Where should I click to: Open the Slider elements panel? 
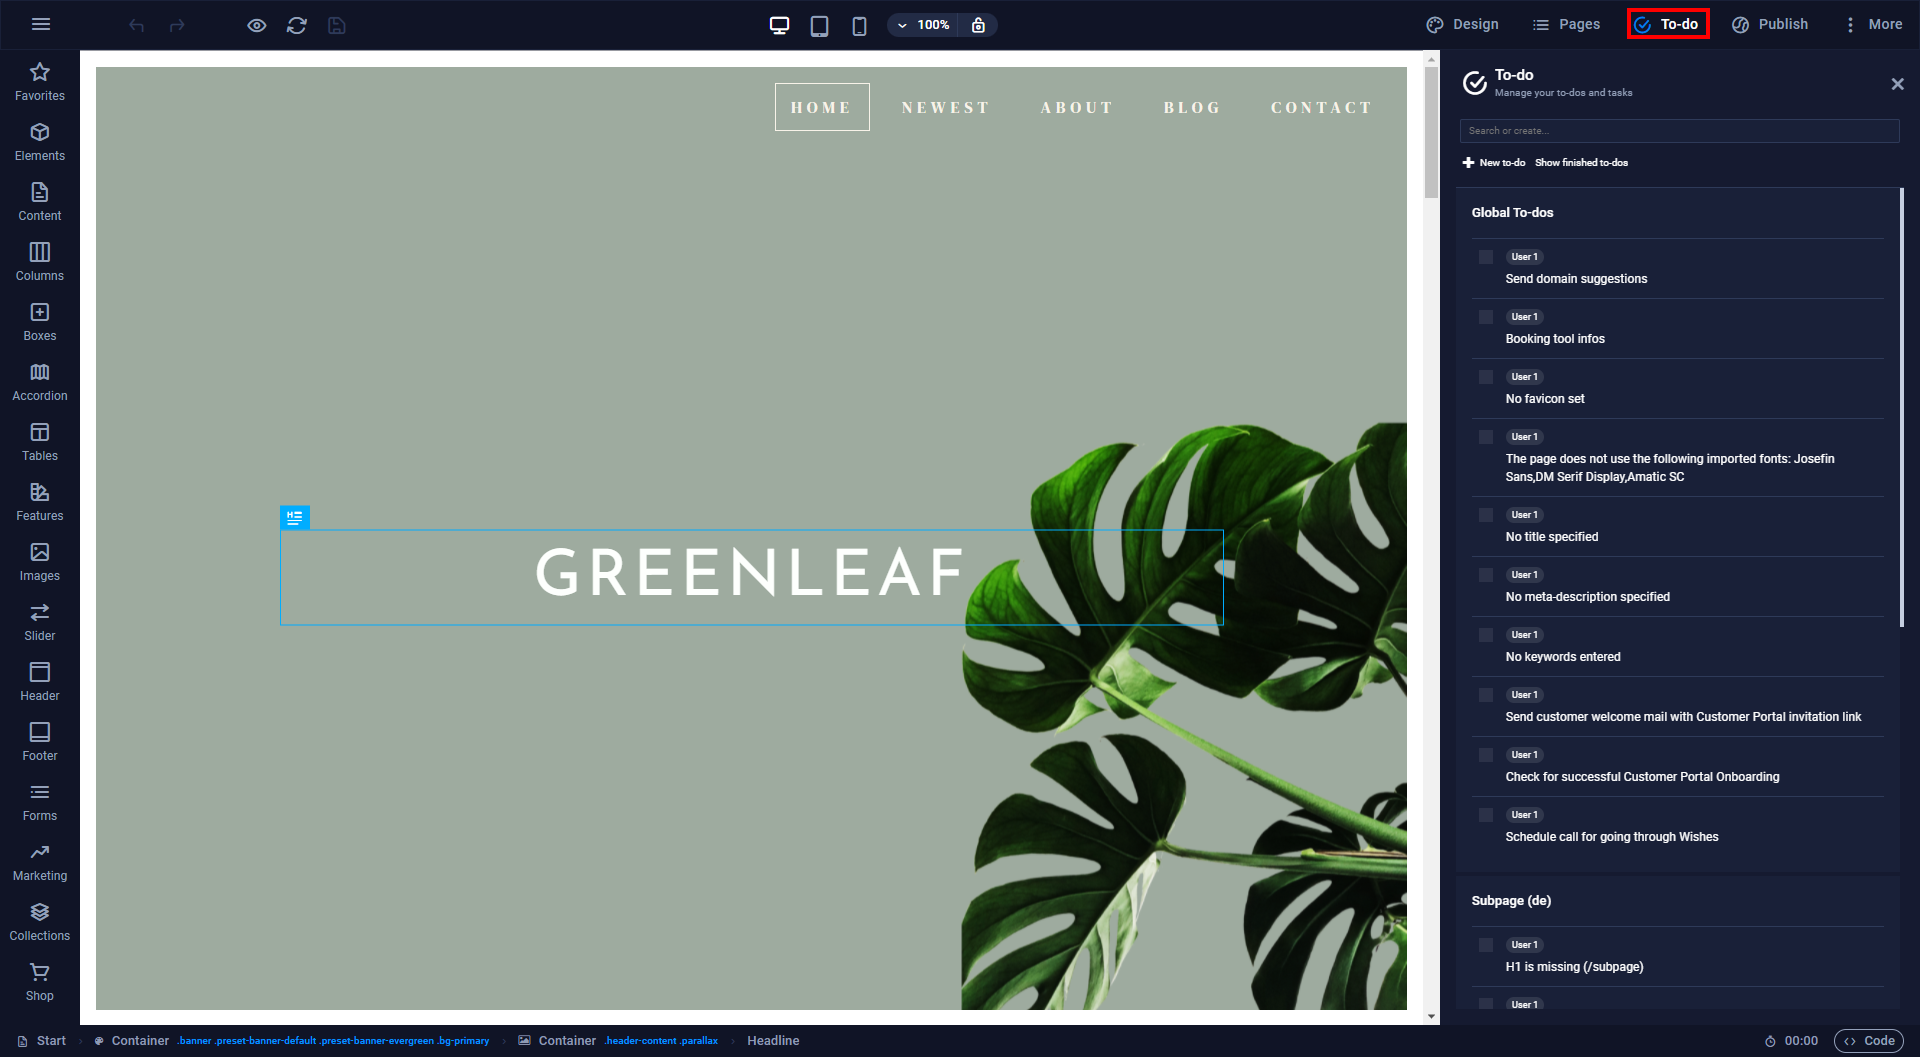[x=40, y=622]
